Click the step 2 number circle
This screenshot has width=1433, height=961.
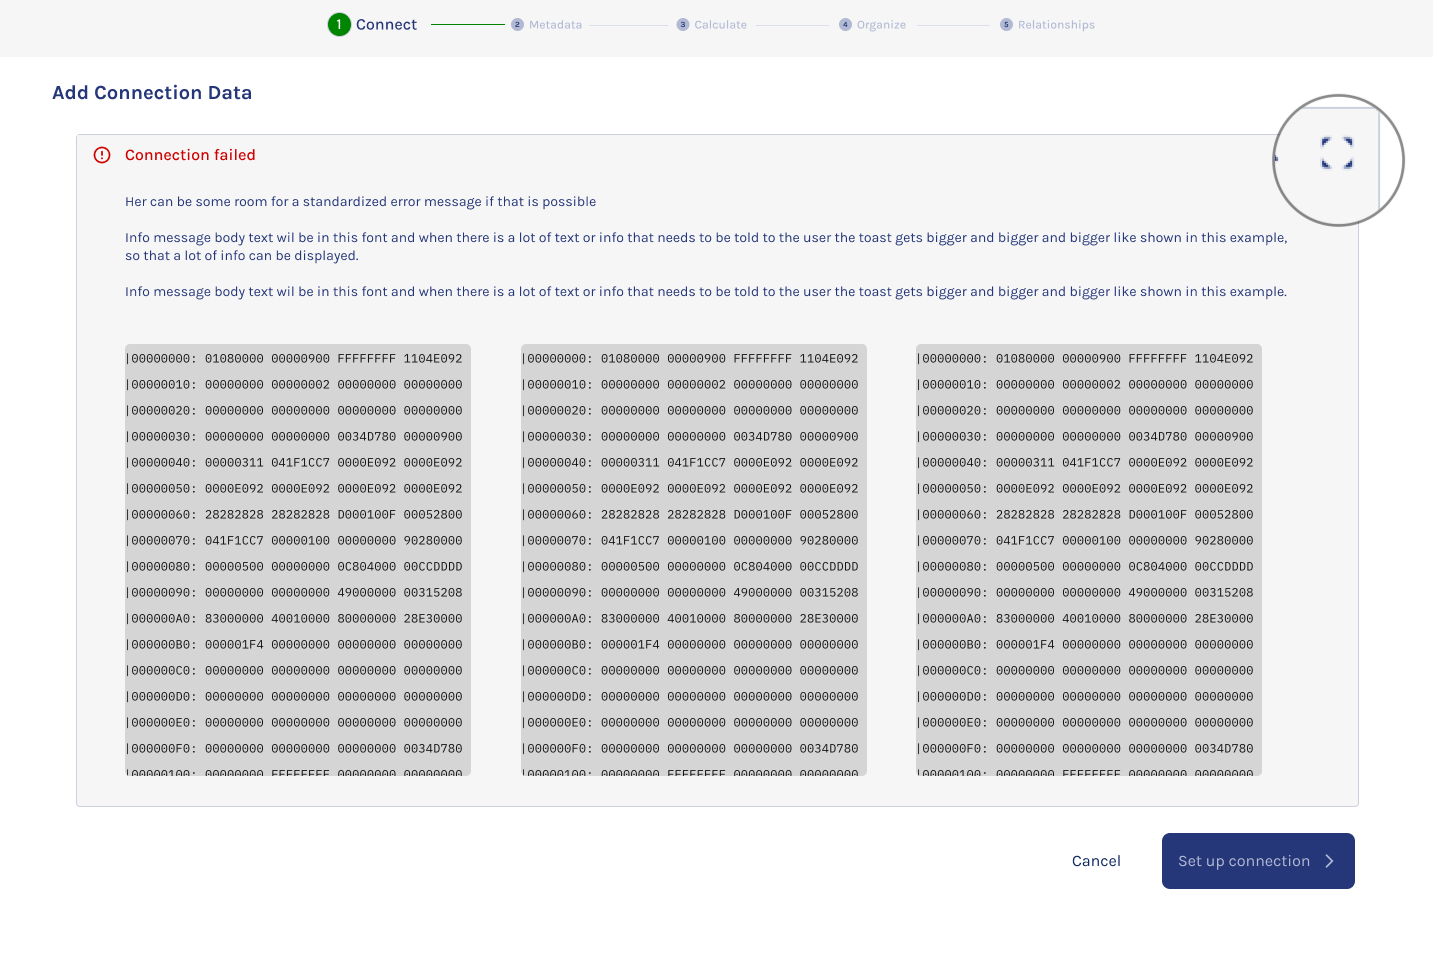[x=517, y=25]
